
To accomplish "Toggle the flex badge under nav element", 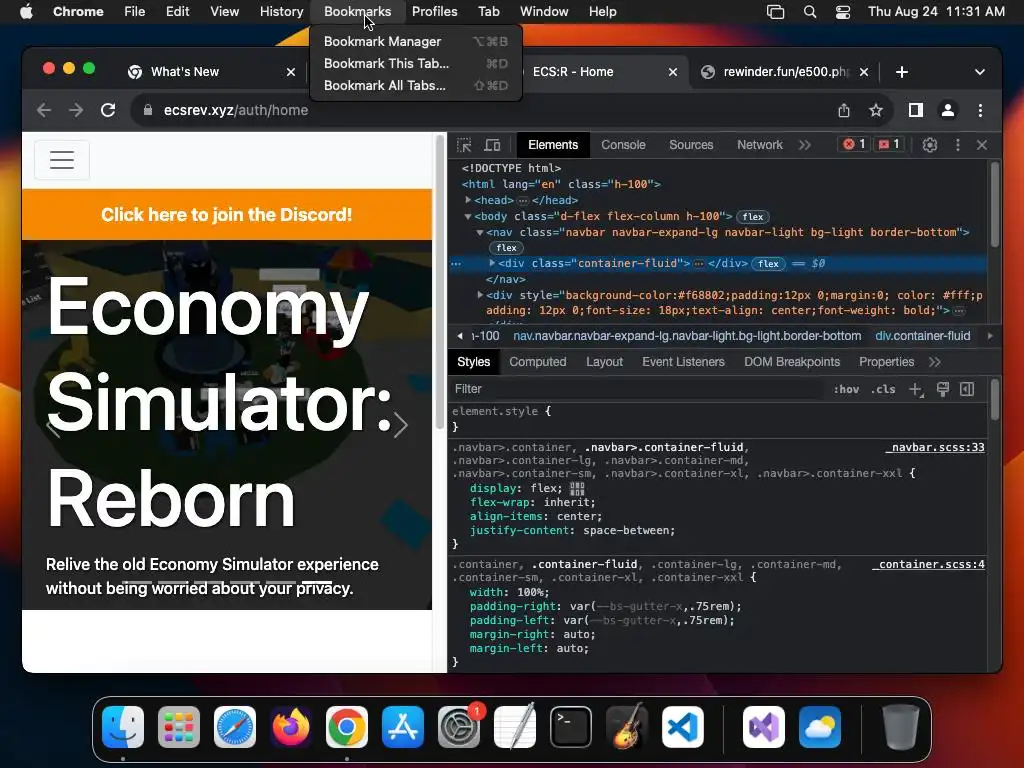I will (506, 248).
